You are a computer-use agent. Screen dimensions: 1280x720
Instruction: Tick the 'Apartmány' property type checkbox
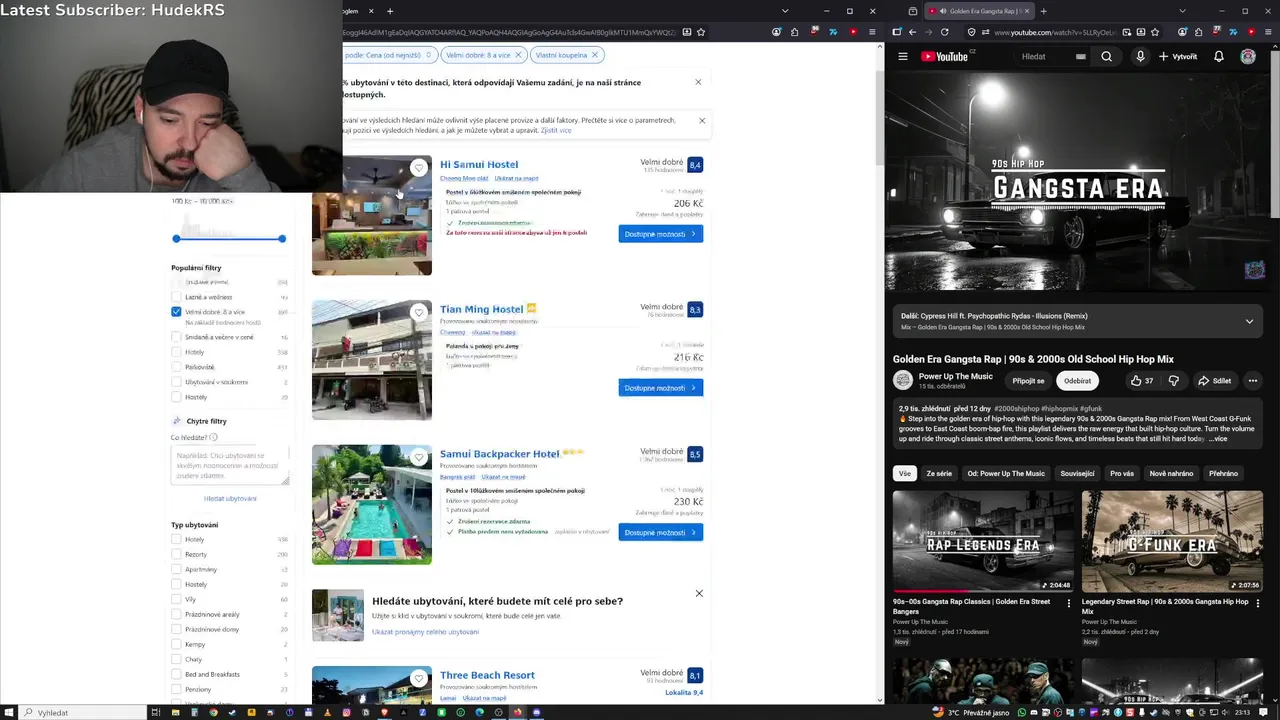(x=176, y=569)
